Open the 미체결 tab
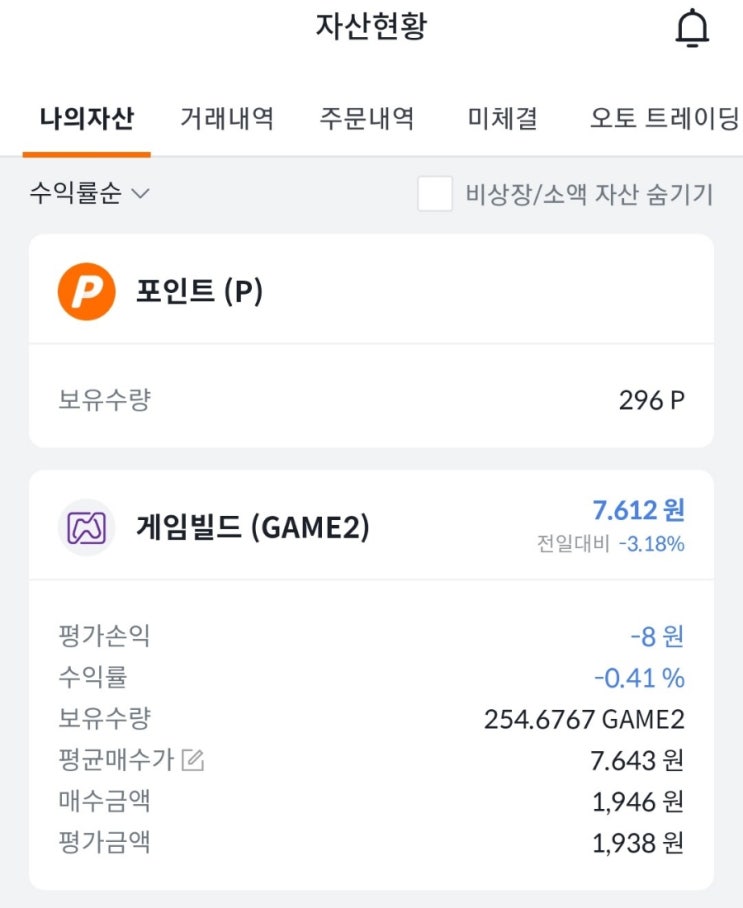Viewport: 743px width, 908px height. pyautogui.click(x=503, y=118)
